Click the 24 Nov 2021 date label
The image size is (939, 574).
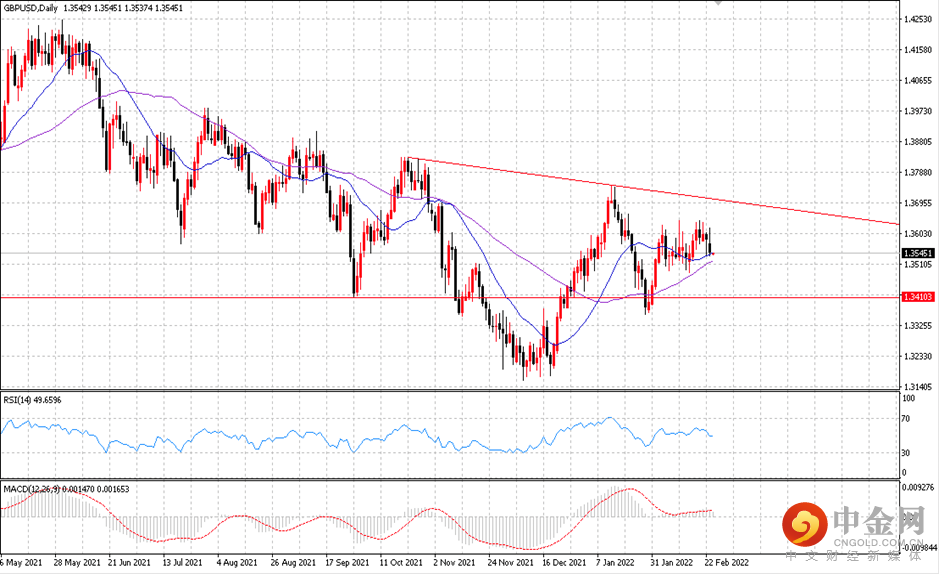point(510,563)
